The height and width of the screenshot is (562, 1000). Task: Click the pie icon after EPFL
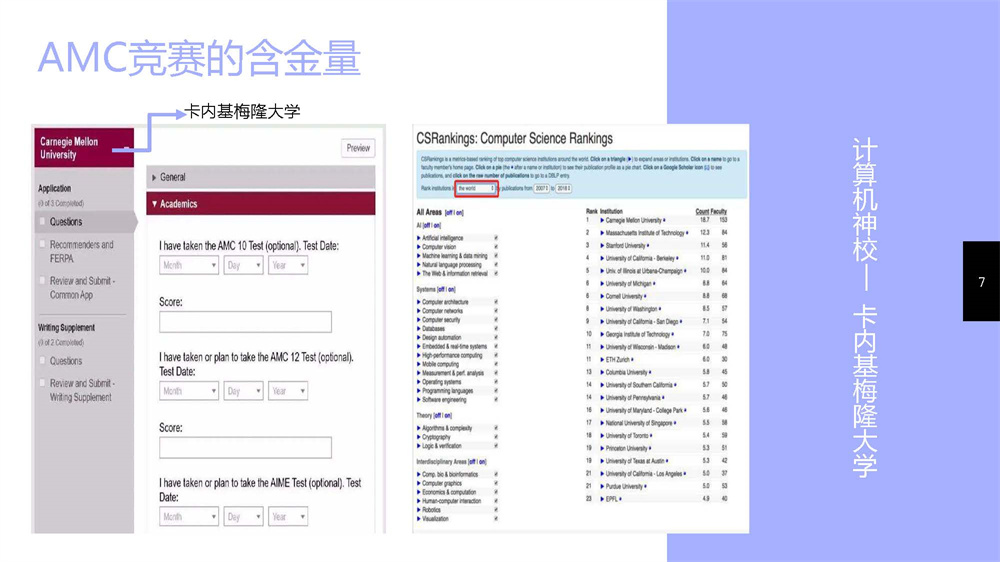(x=621, y=499)
